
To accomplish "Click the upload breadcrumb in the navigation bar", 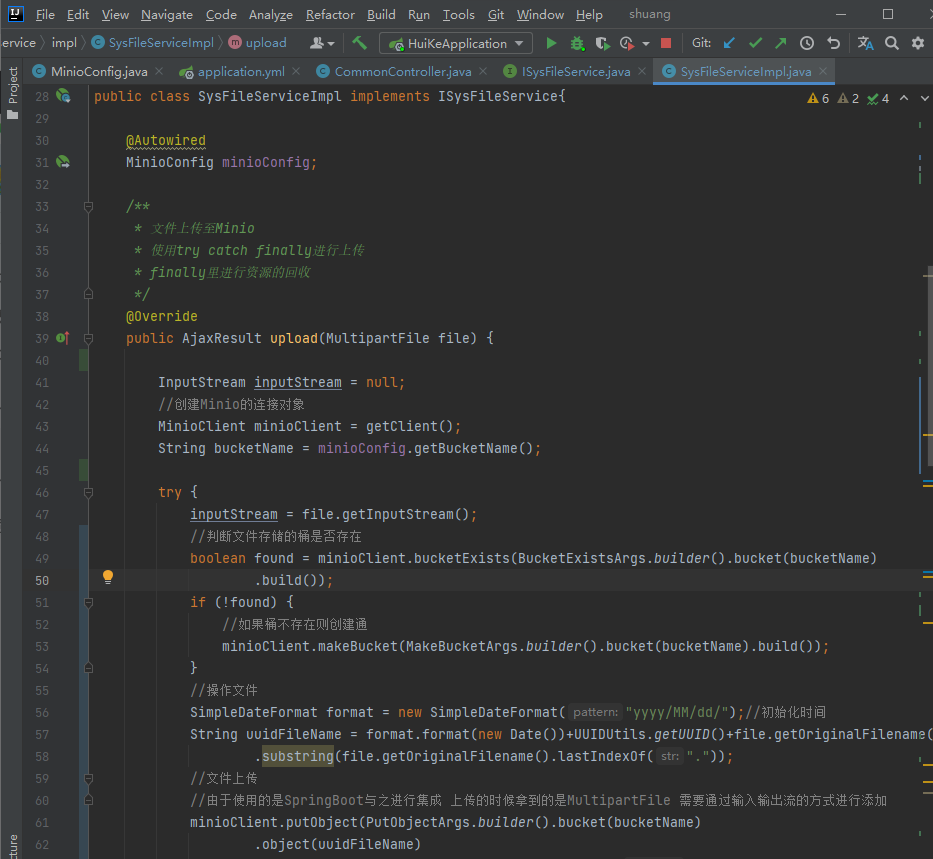I will coord(265,43).
